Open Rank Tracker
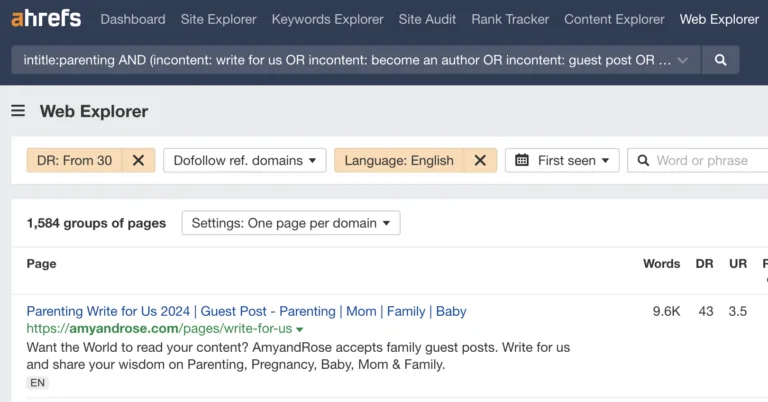Image resolution: width=768 pixels, height=402 pixels. pos(510,20)
